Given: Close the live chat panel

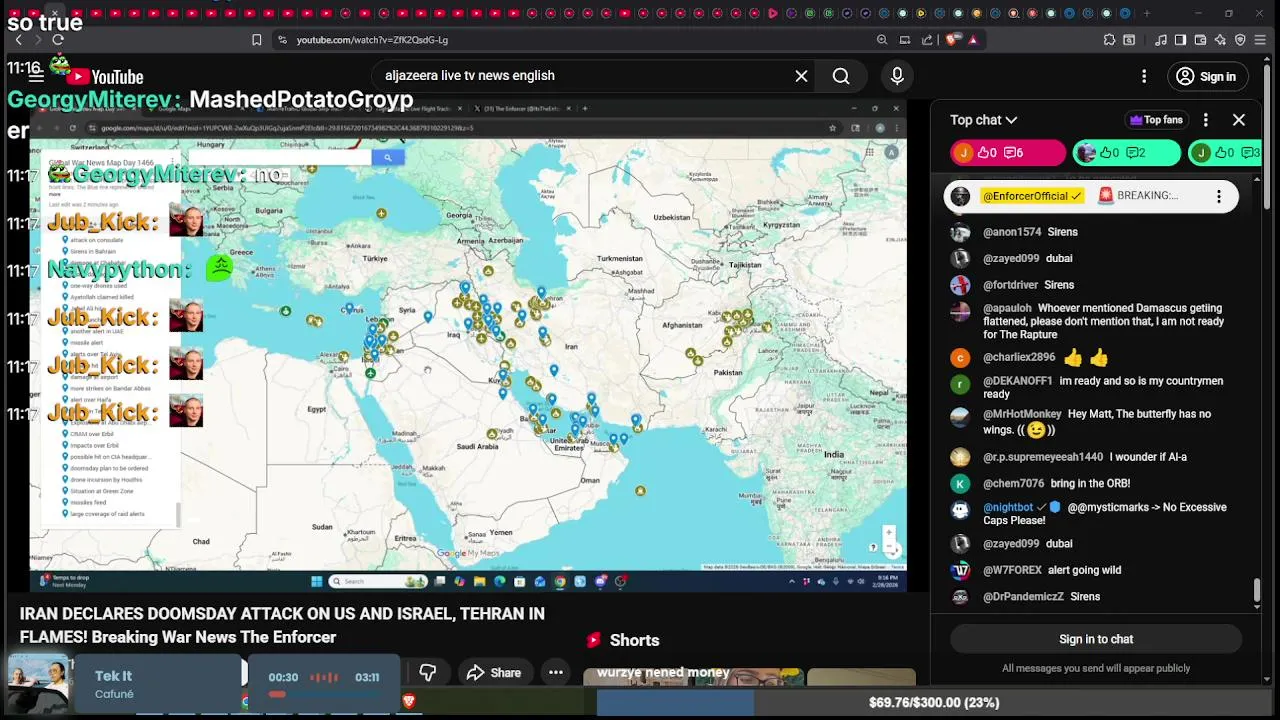Looking at the screenshot, I should [1239, 120].
